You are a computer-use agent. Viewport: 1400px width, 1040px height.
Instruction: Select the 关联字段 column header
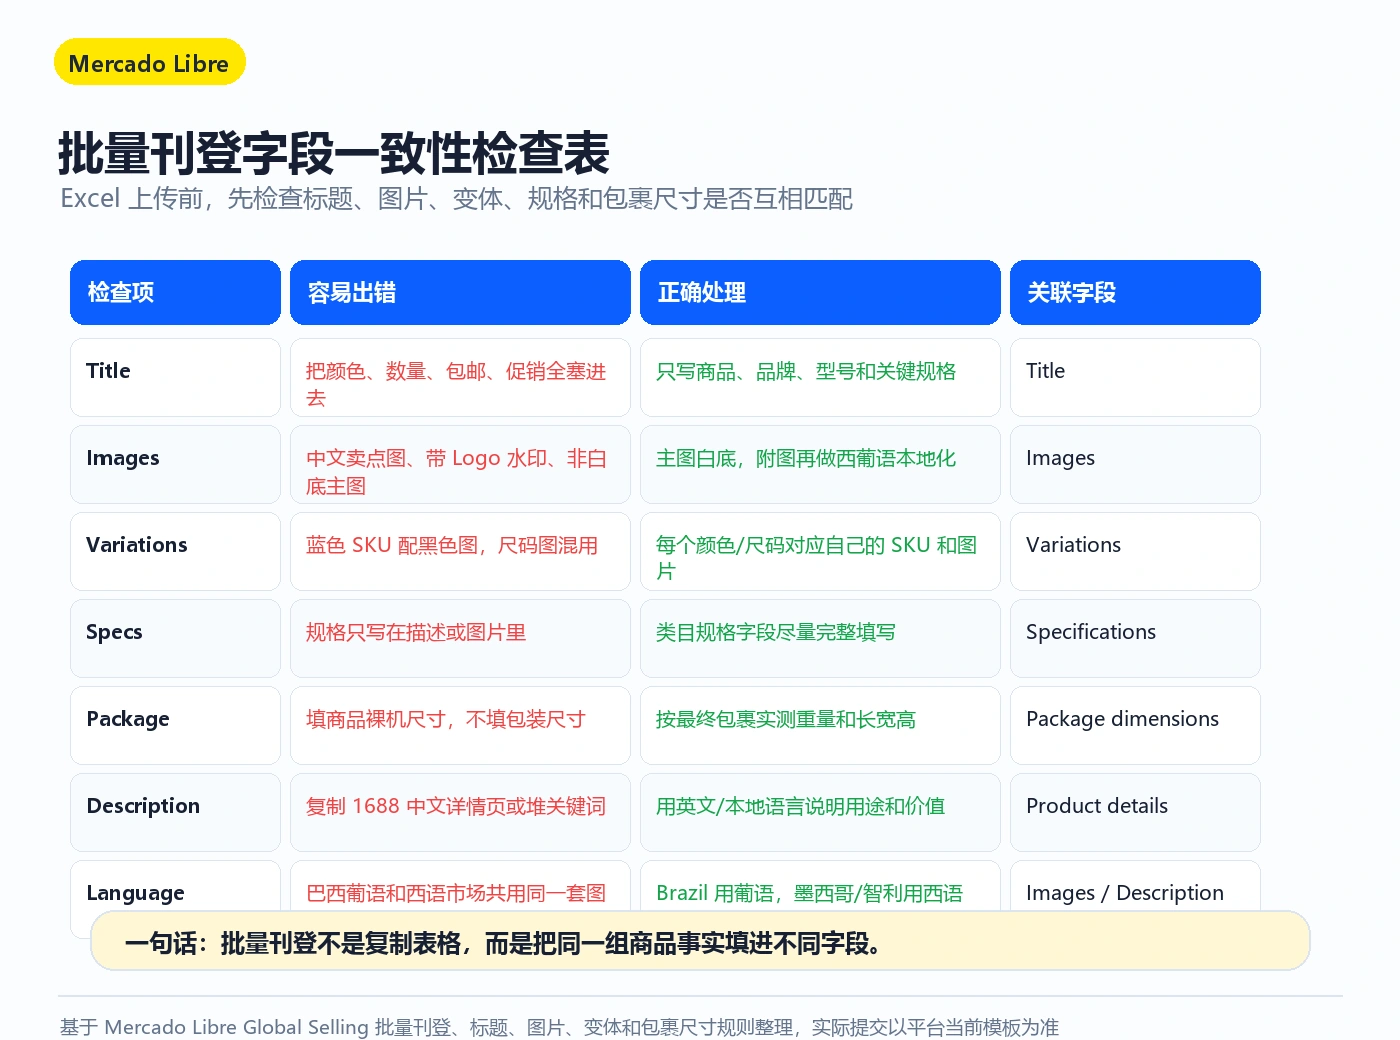tap(1135, 292)
